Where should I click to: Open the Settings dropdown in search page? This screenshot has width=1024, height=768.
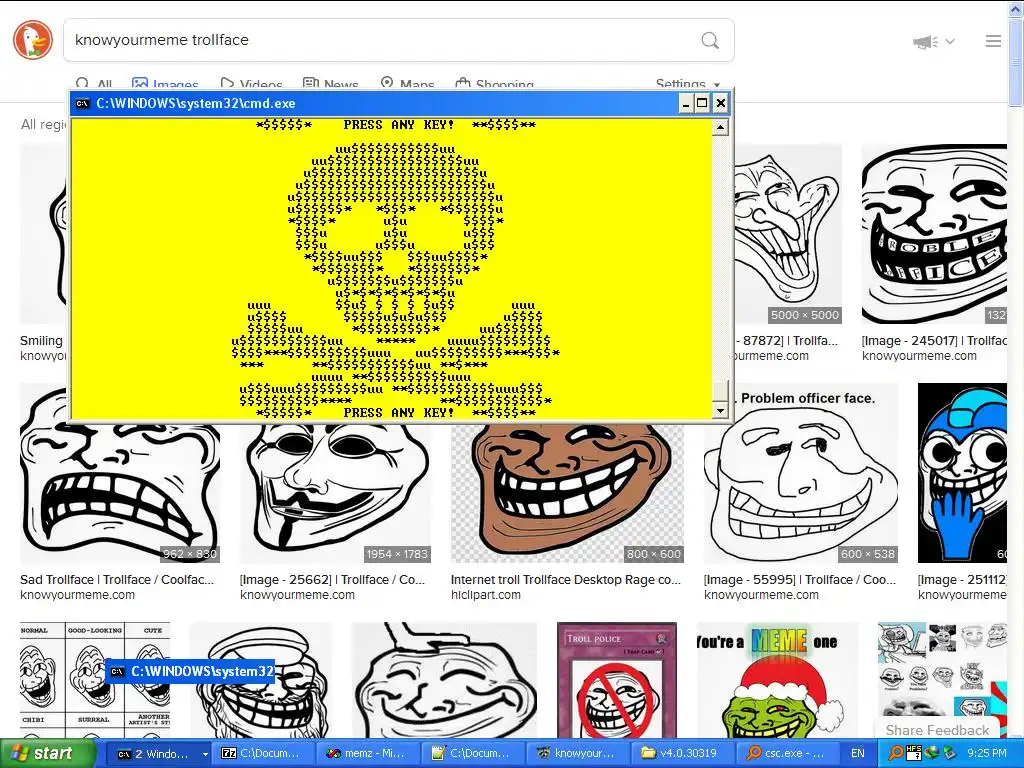[x=688, y=84]
